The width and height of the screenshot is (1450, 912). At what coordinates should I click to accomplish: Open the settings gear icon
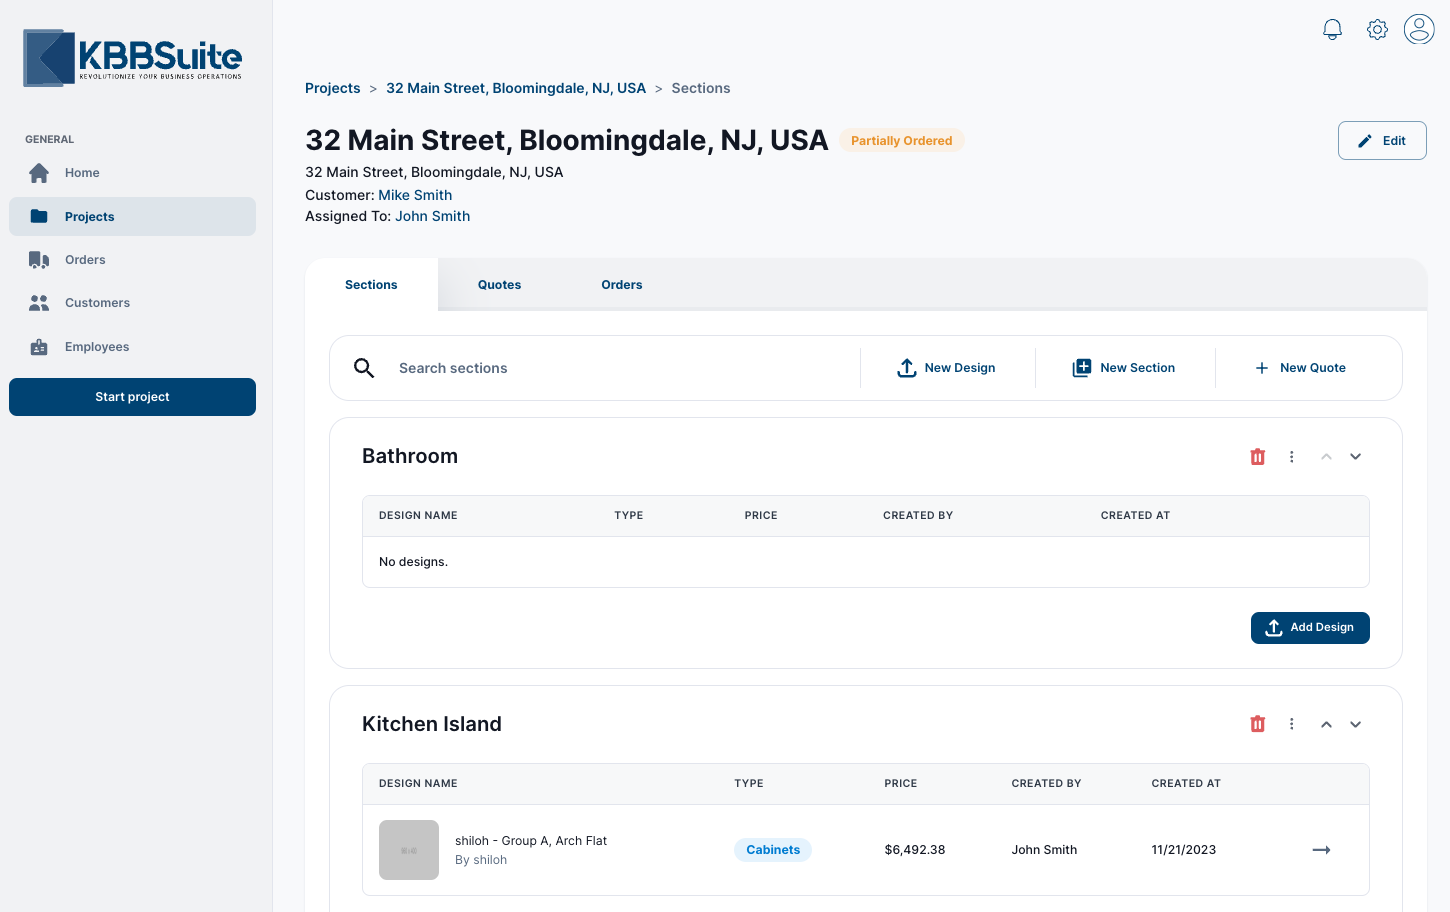(x=1377, y=30)
